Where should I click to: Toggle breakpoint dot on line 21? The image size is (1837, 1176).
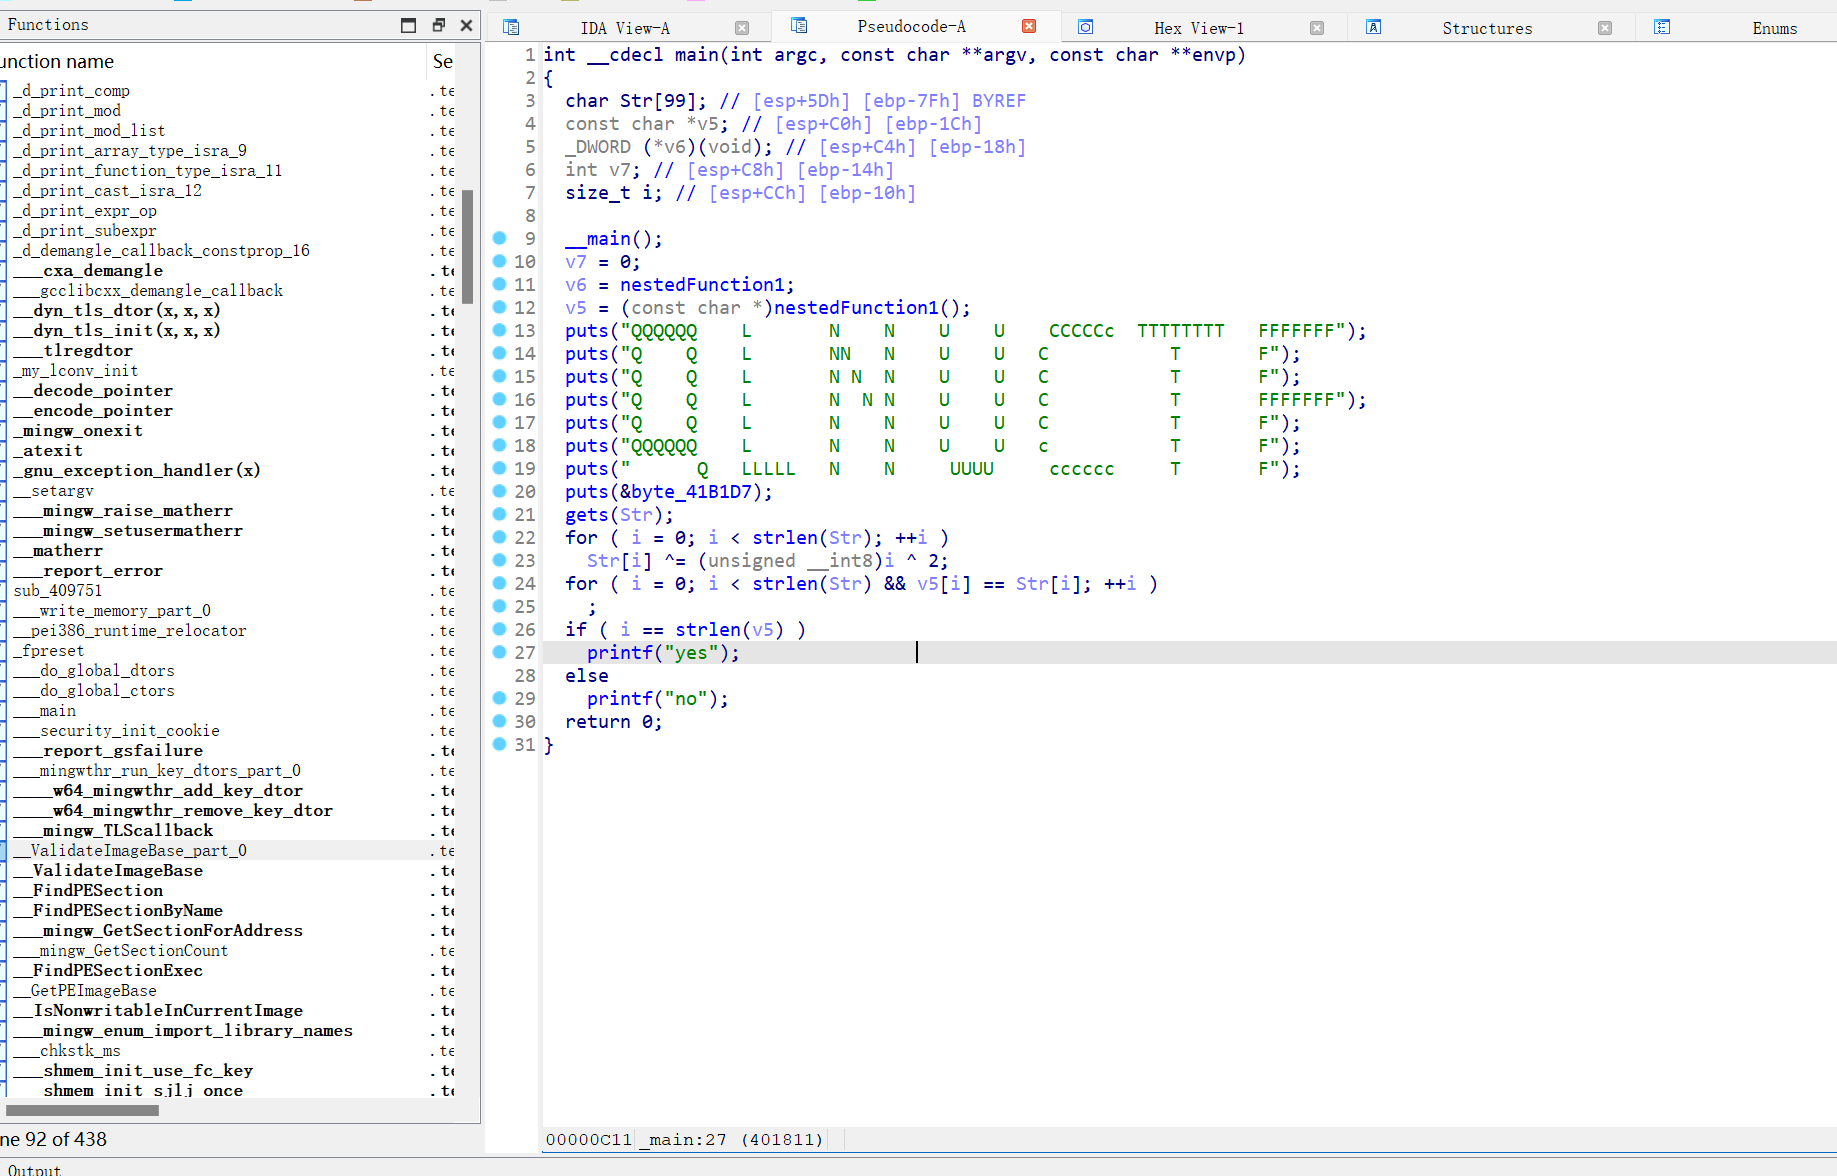(x=499, y=514)
